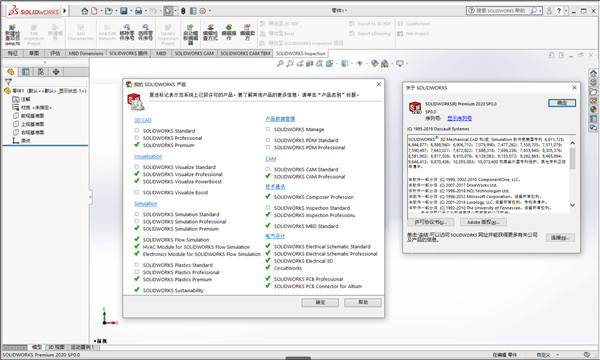The width and height of the screenshot is (600, 360).
Task: Open File Properties icon in top toolbar
Action: tap(193, 11)
